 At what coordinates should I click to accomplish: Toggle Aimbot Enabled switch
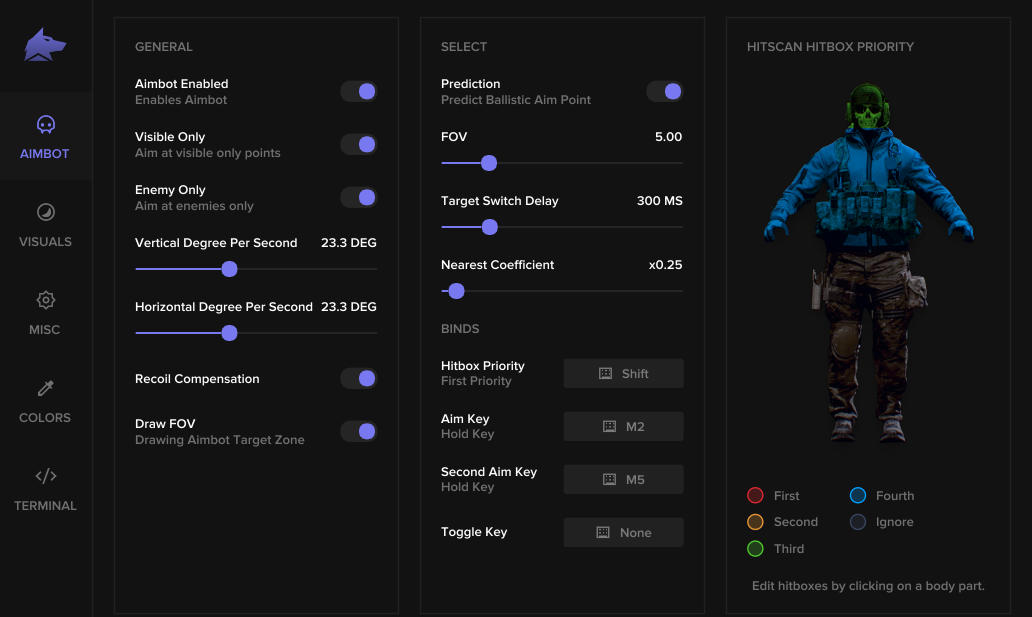click(359, 92)
